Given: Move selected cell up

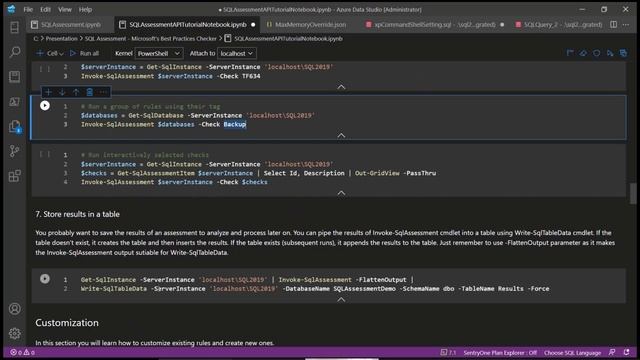Looking at the screenshot, I should coord(76,92).
